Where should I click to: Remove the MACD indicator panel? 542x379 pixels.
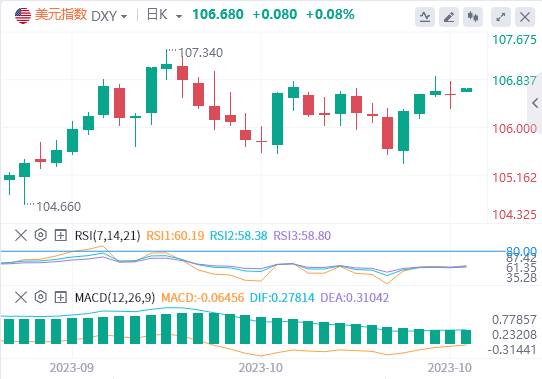tap(21, 297)
